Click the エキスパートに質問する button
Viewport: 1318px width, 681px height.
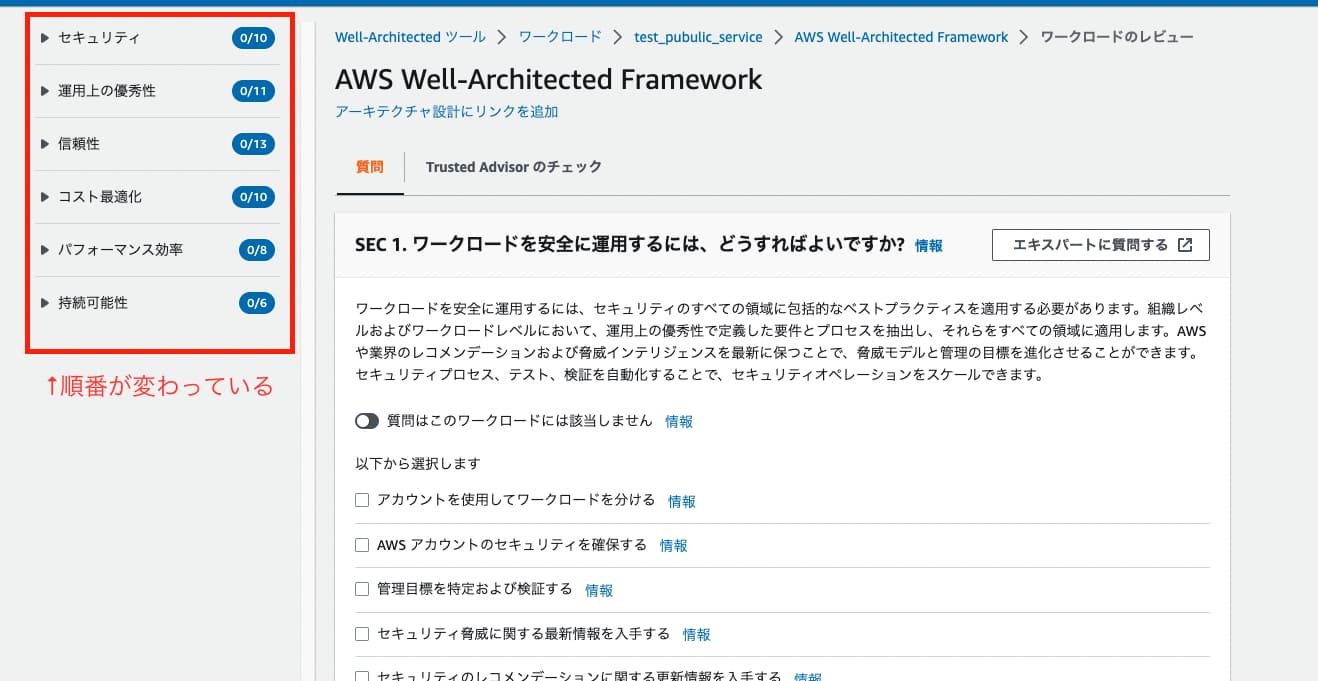click(x=1100, y=245)
